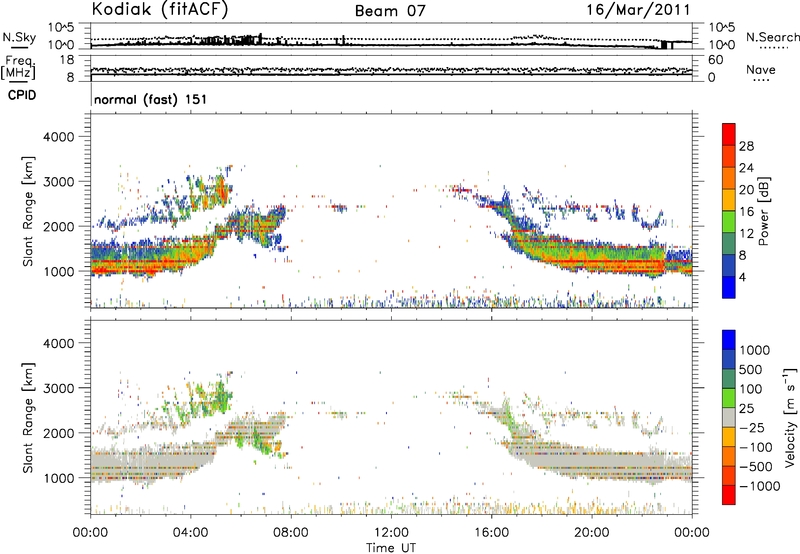Image resolution: width=800 pixels, height=554 pixels.
Task: Pick the yellow segment of the Velocity color bar
Action: point(729,437)
